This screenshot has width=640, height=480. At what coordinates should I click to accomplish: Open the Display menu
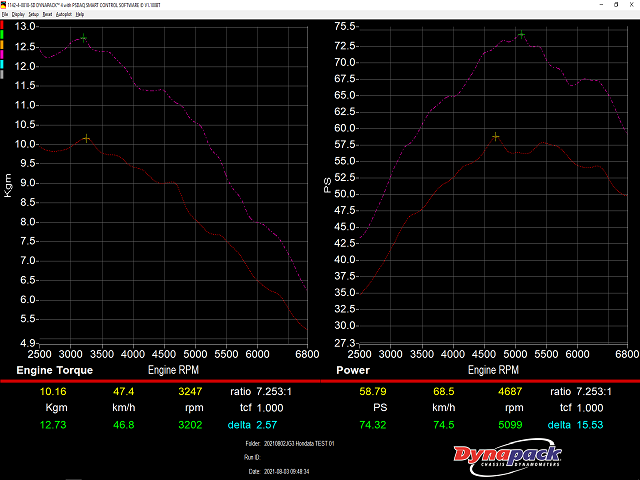(18, 14)
